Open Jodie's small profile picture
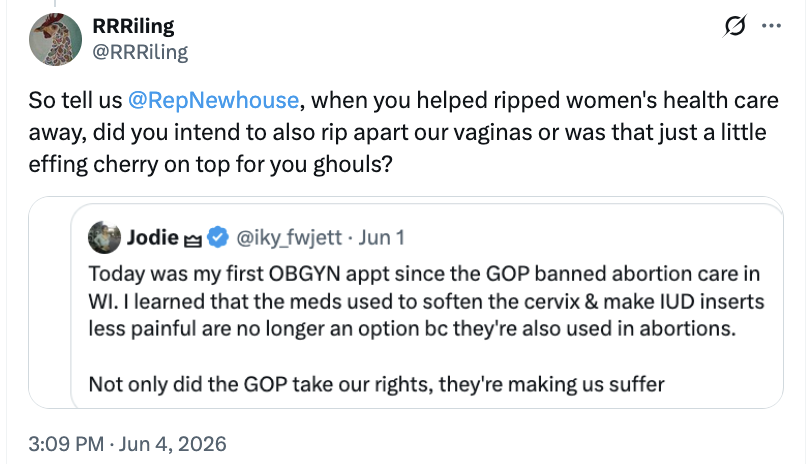This screenshot has height=464, width=808. pyautogui.click(x=104, y=238)
